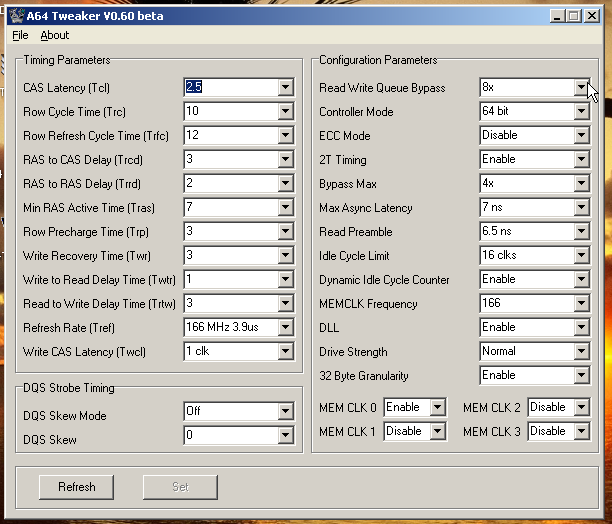The height and width of the screenshot is (524, 612).
Task: Expand the Refresh Rate (Tref) dropdown
Action: [x=286, y=327]
